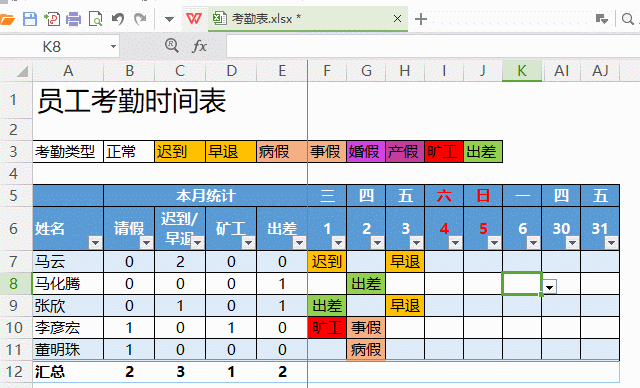Click the icon left of the search magnifier

tap(602, 19)
